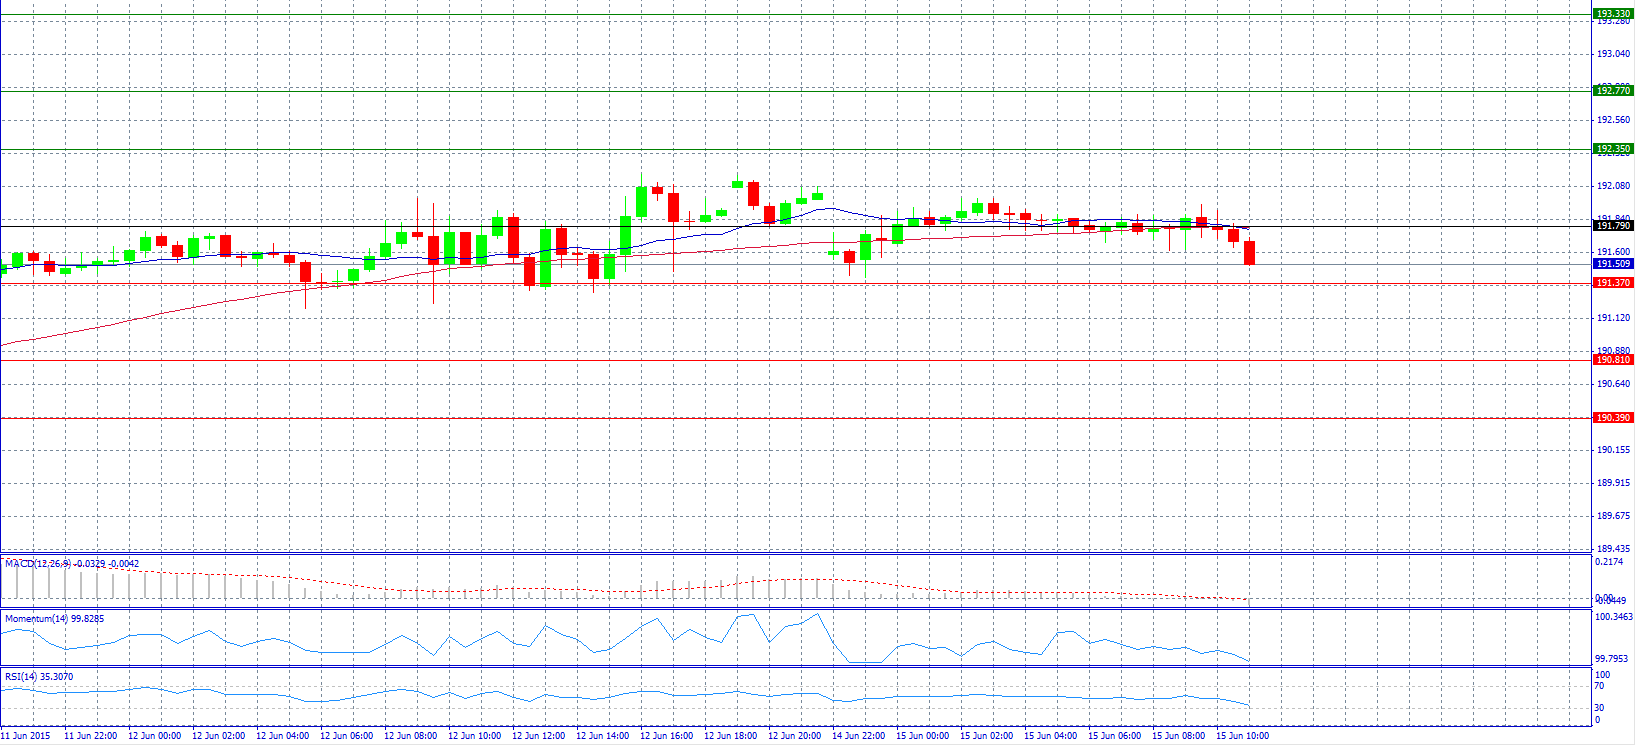Screen dimensions: 1636x746
Task: Click the 15 Jun 02:00 time label
Action: [986, 736]
